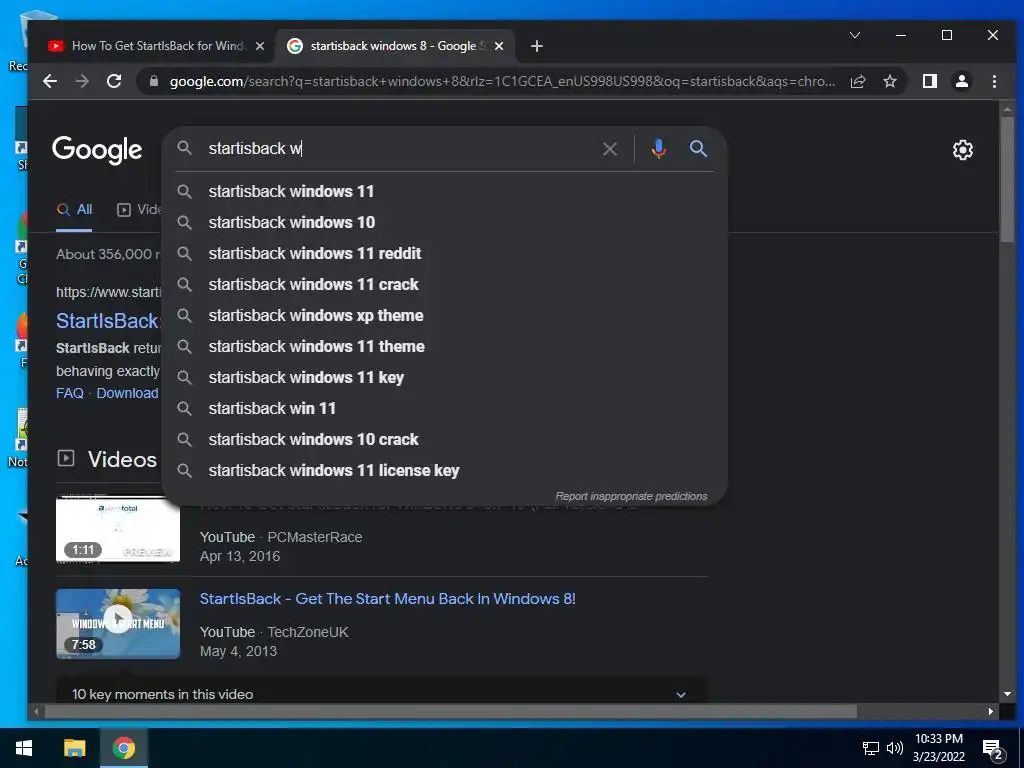Open a new tab with plus button
The width and height of the screenshot is (1024, 768).
537,46
